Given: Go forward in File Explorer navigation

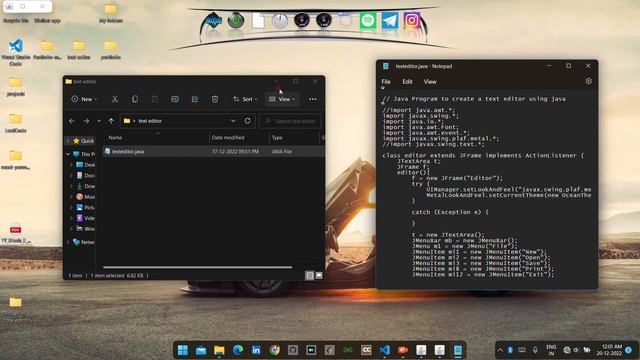Looking at the screenshot, I should 86,121.
